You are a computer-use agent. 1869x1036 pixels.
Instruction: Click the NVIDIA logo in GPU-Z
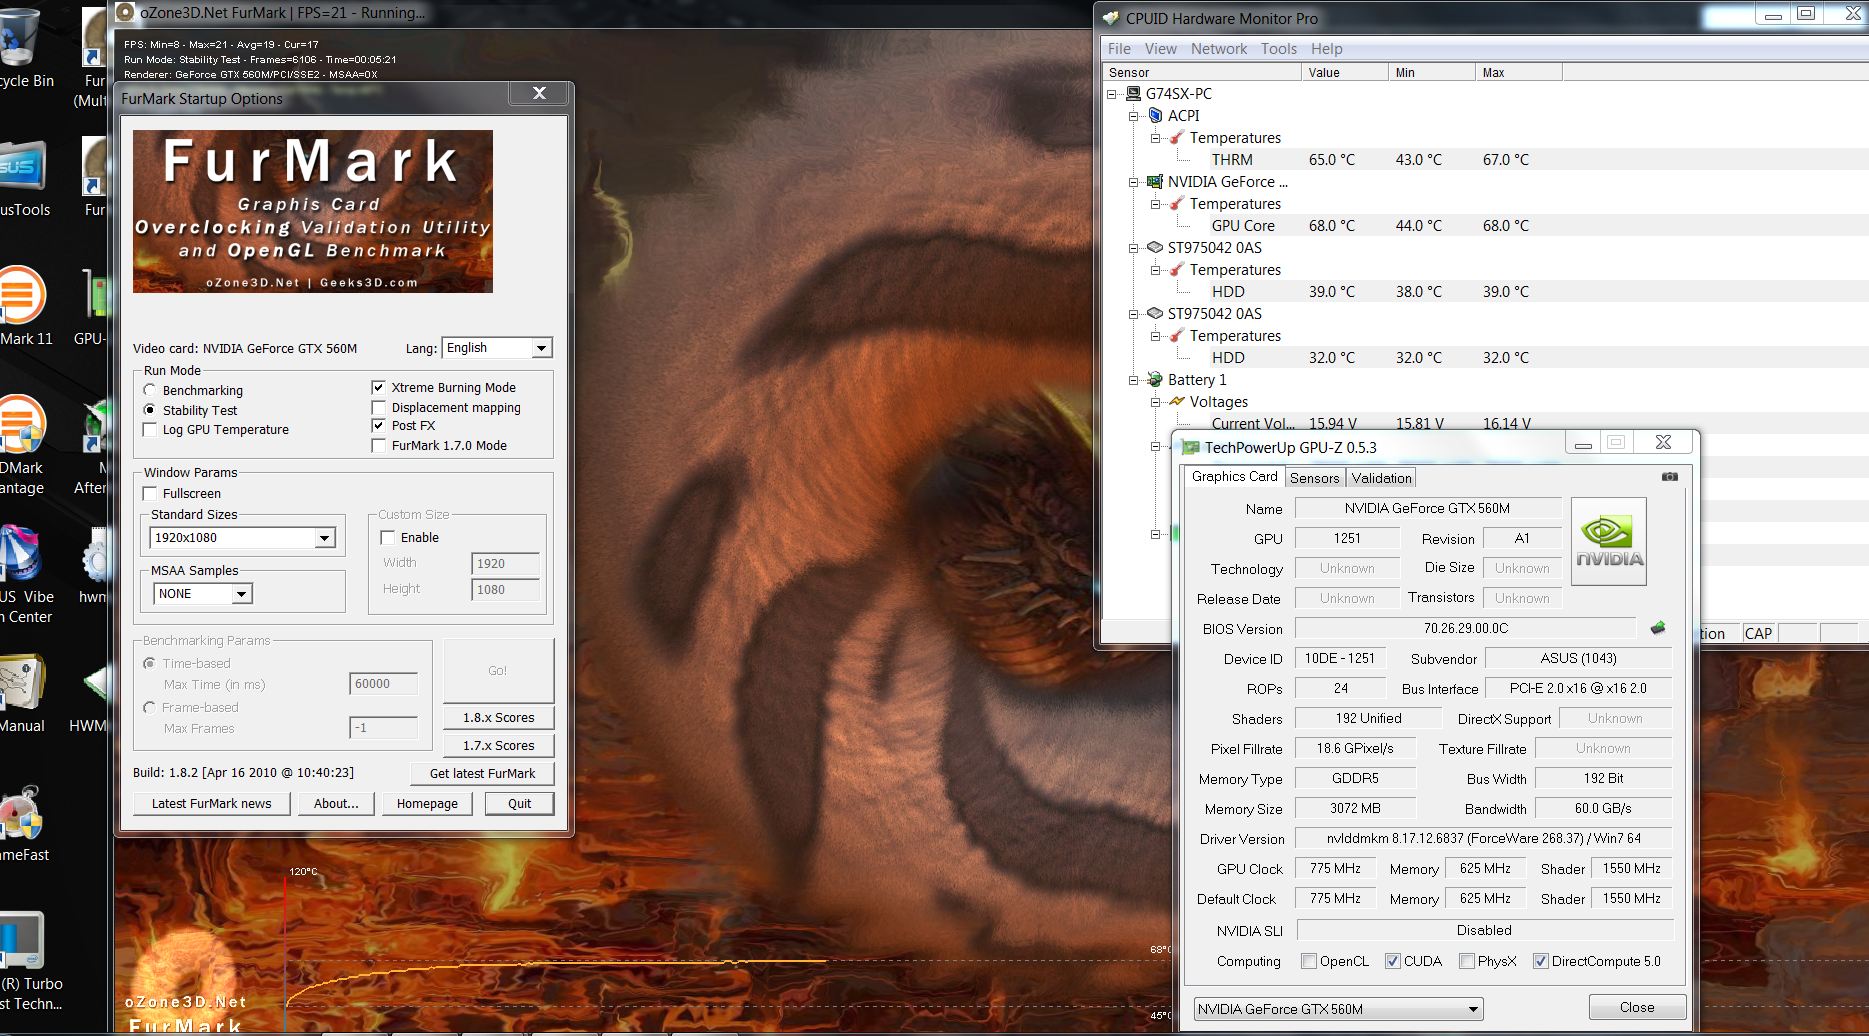click(x=1608, y=541)
